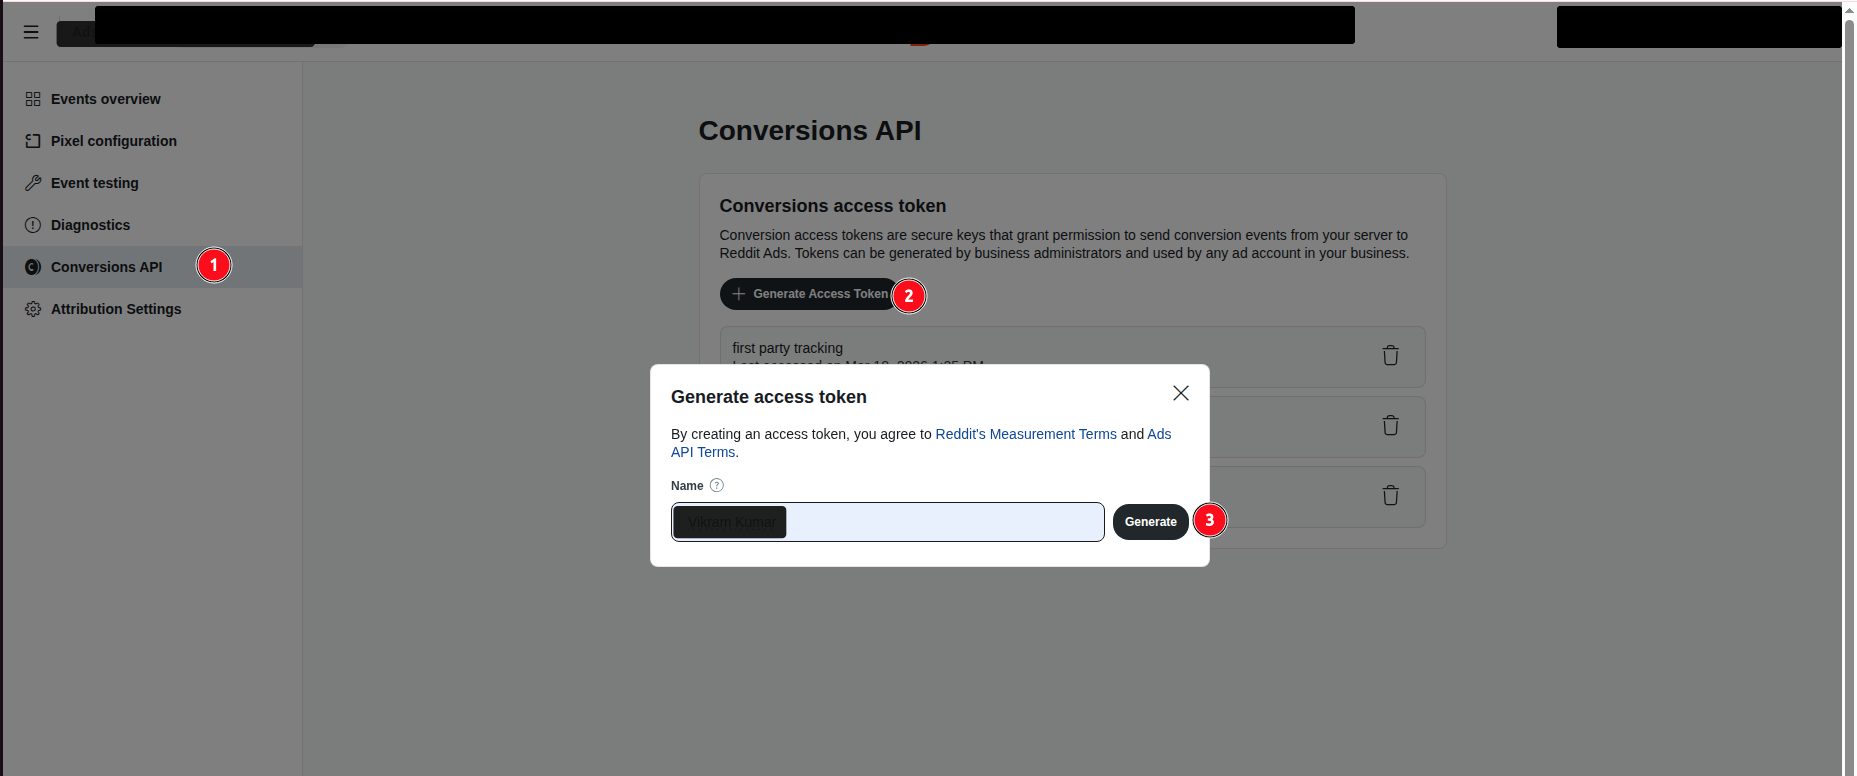Viewport: 1857px width, 776px height.
Task: Click the Name help tooltip icon
Action: [x=716, y=485]
